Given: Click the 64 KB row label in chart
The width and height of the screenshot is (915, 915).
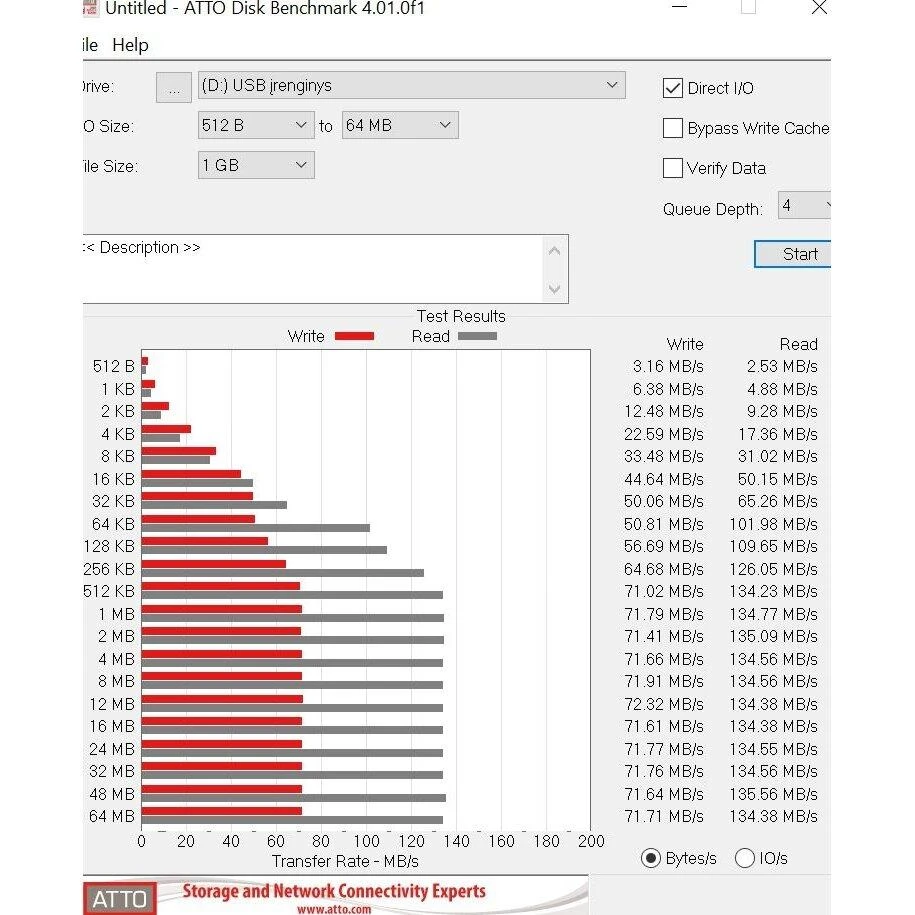Looking at the screenshot, I should (x=113, y=524).
